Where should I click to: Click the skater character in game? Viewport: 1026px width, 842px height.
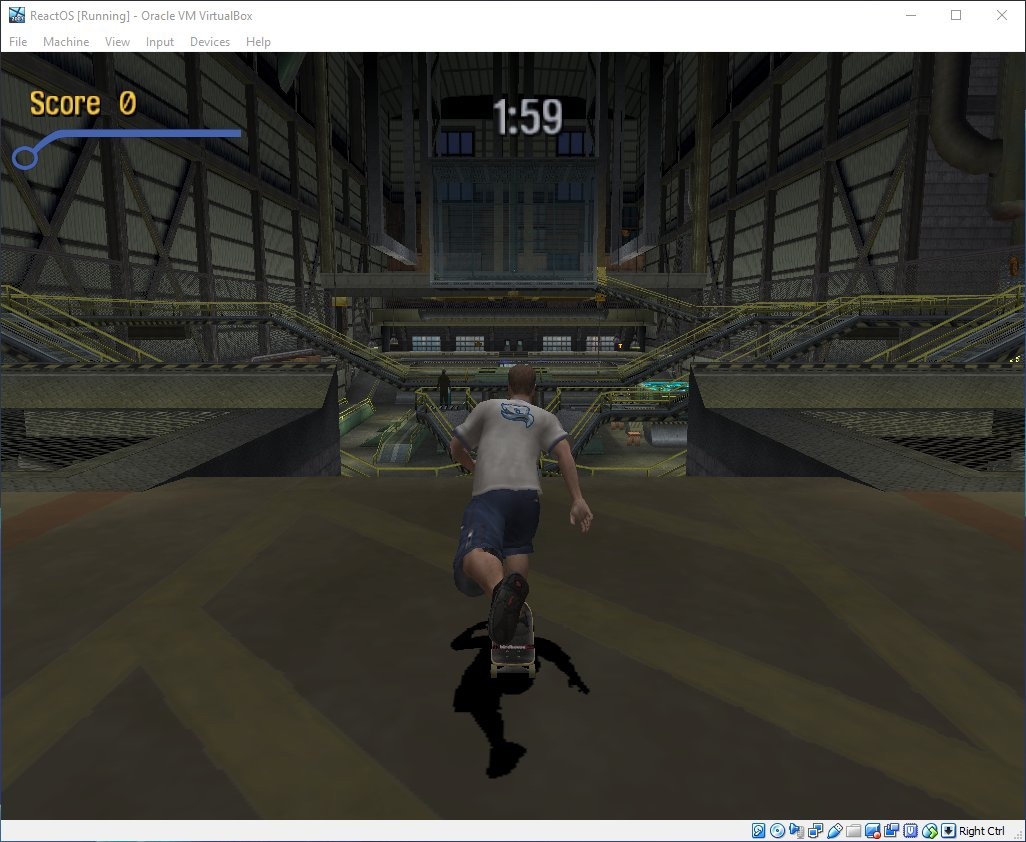(x=517, y=523)
